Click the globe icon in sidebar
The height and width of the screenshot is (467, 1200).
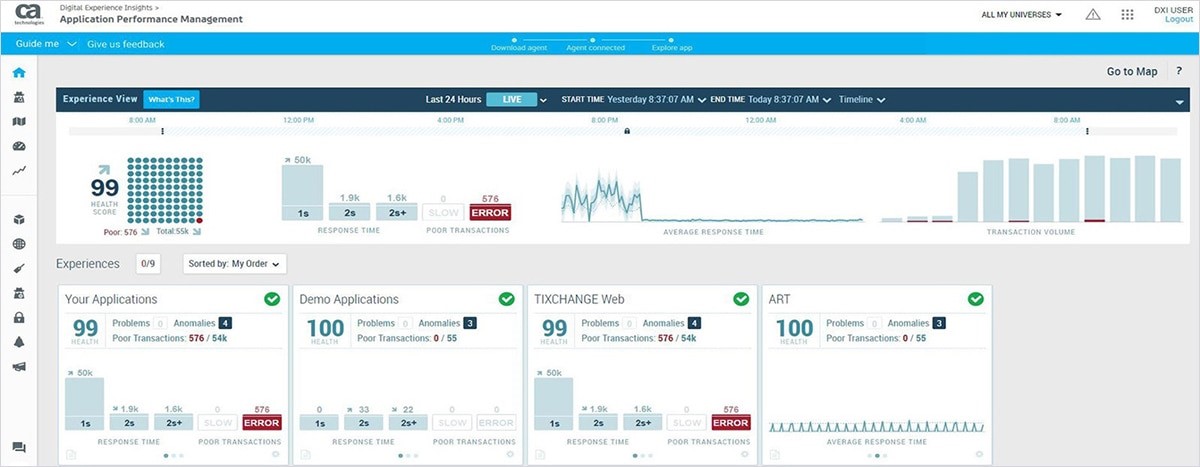pyautogui.click(x=19, y=244)
